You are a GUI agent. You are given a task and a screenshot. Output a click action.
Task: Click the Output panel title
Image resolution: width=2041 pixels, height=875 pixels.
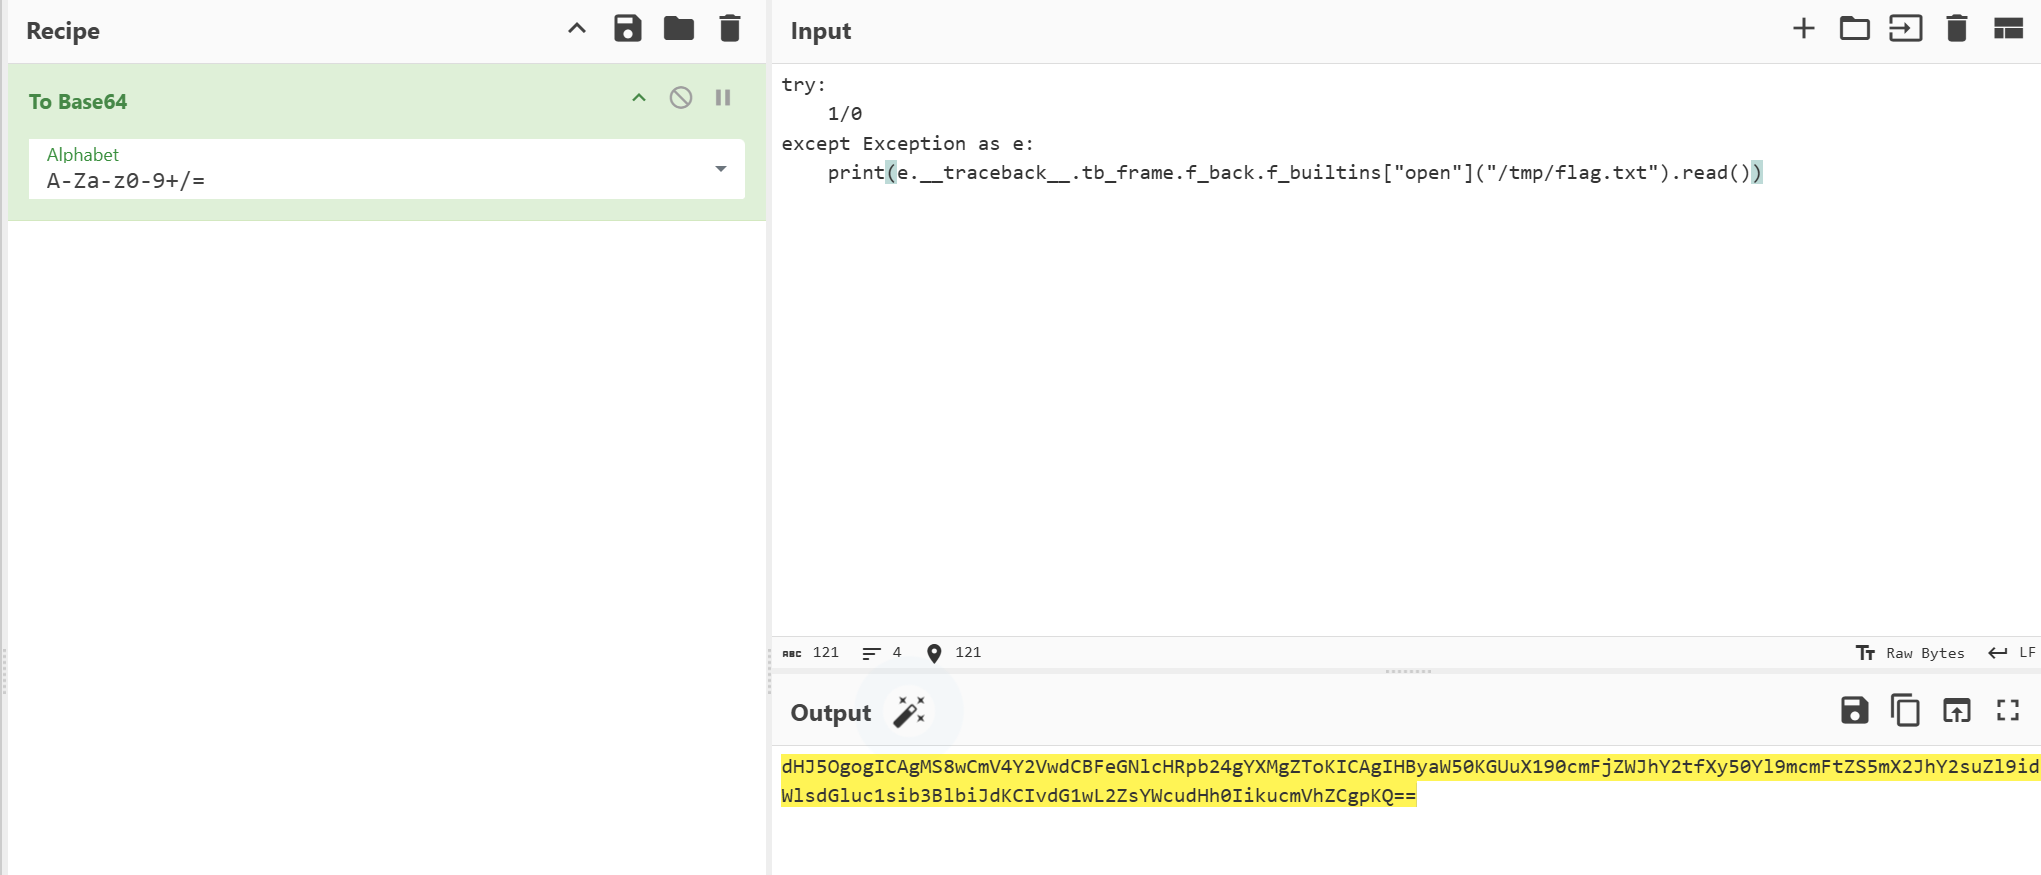(x=831, y=713)
